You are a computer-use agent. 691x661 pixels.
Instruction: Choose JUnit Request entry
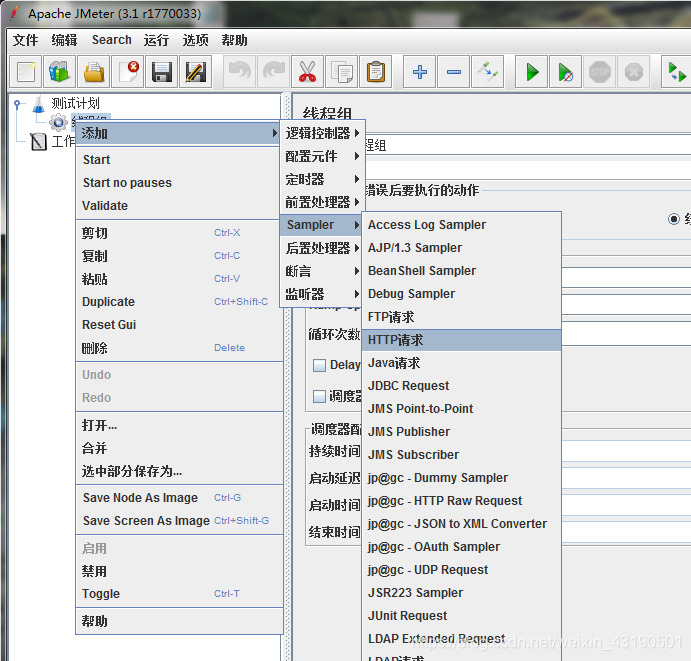pyautogui.click(x=461, y=616)
